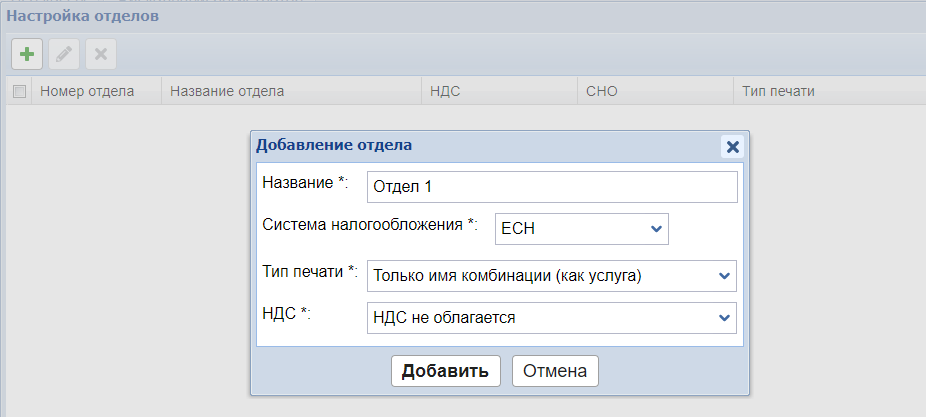Image resolution: width=926 pixels, height=417 pixels.
Task: Toggle the select-all checkbox in table header
Action: click(x=19, y=91)
